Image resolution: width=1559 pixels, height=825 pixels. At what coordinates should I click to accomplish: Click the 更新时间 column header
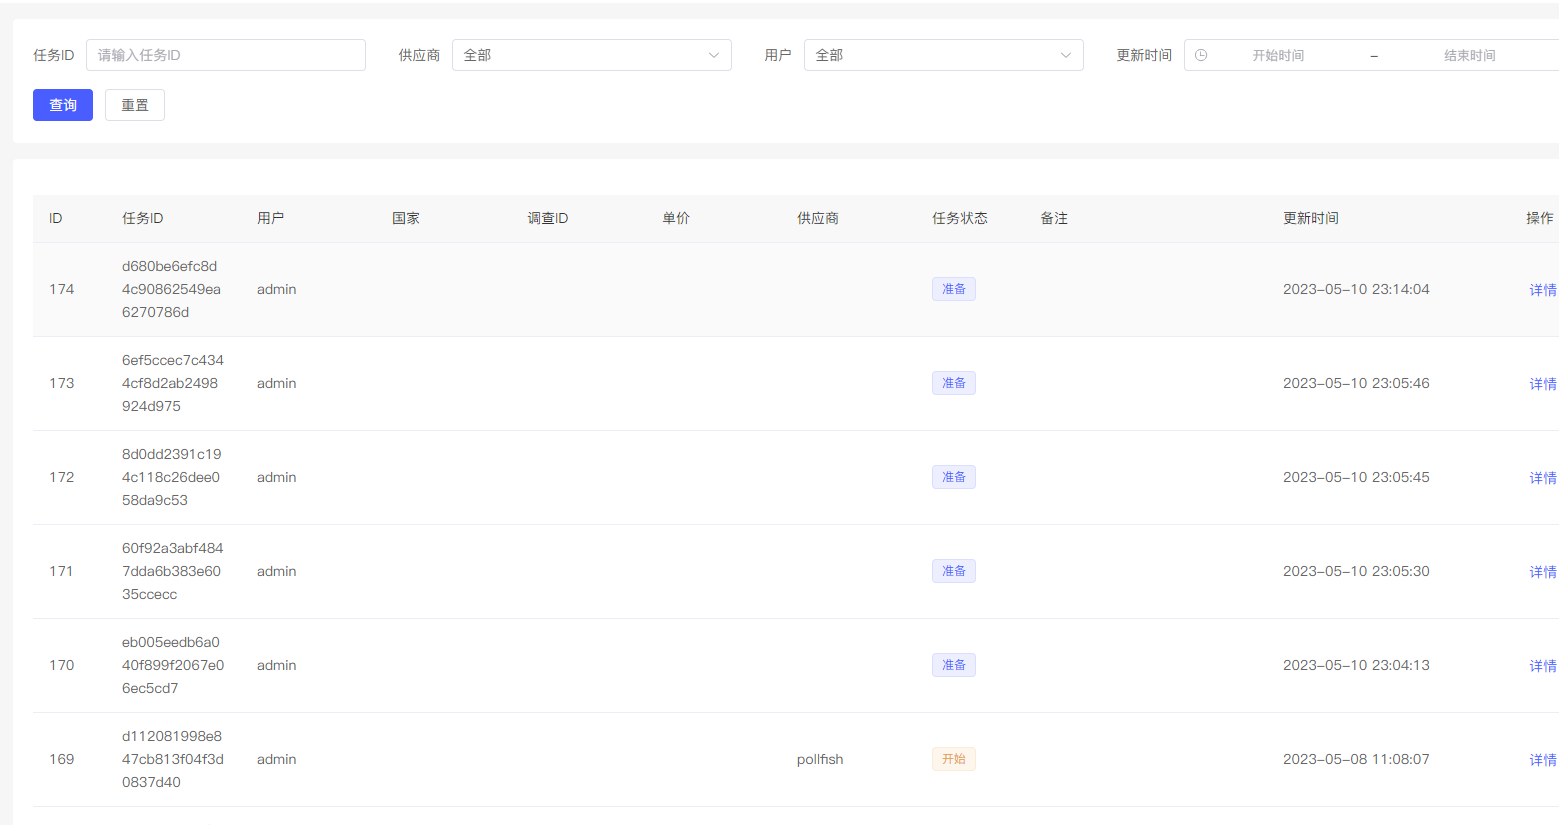[x=1310, y=218]
